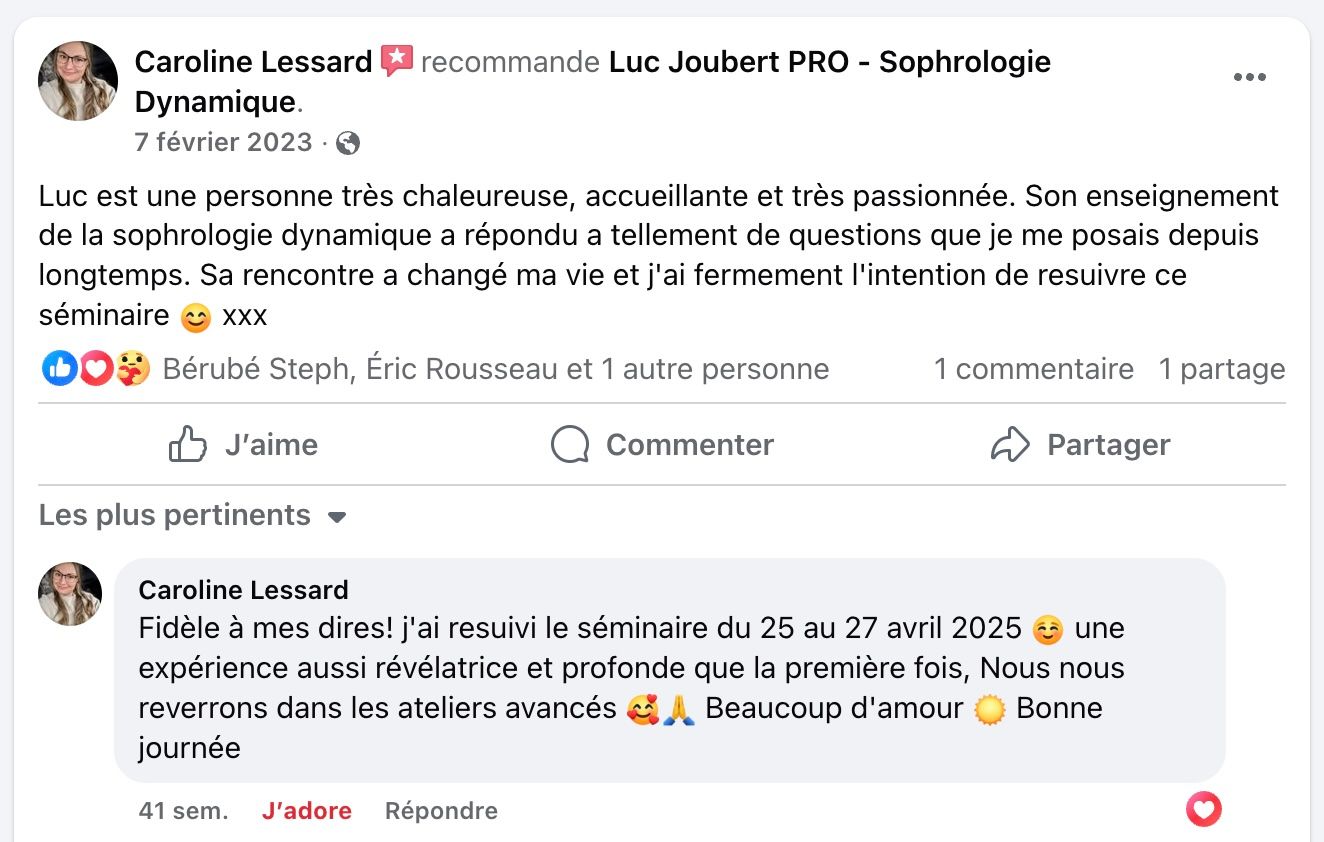The image size is (1324, 842).
Task: Open Caroline Lessard's profile from post header
Action: (253, 62)
